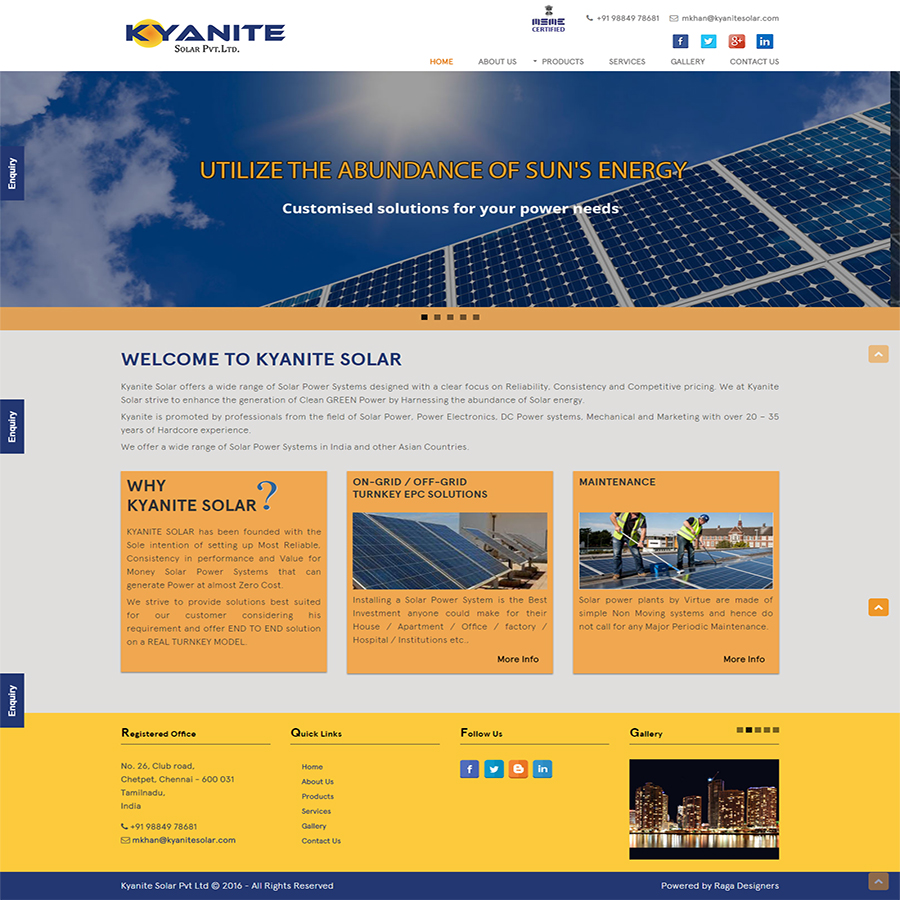Open CONTACT US in the navigation bar

pos(754,61)
